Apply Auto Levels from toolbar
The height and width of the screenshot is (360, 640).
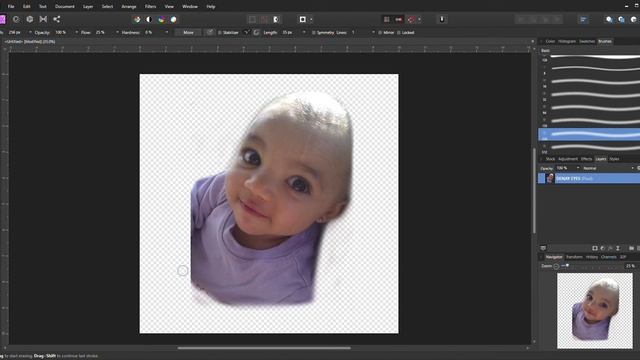(x=137, y=19)
